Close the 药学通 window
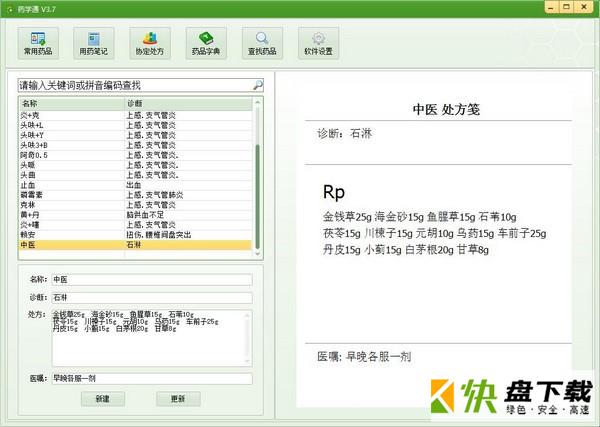600x427 pixels. click(x=584, y=7)
